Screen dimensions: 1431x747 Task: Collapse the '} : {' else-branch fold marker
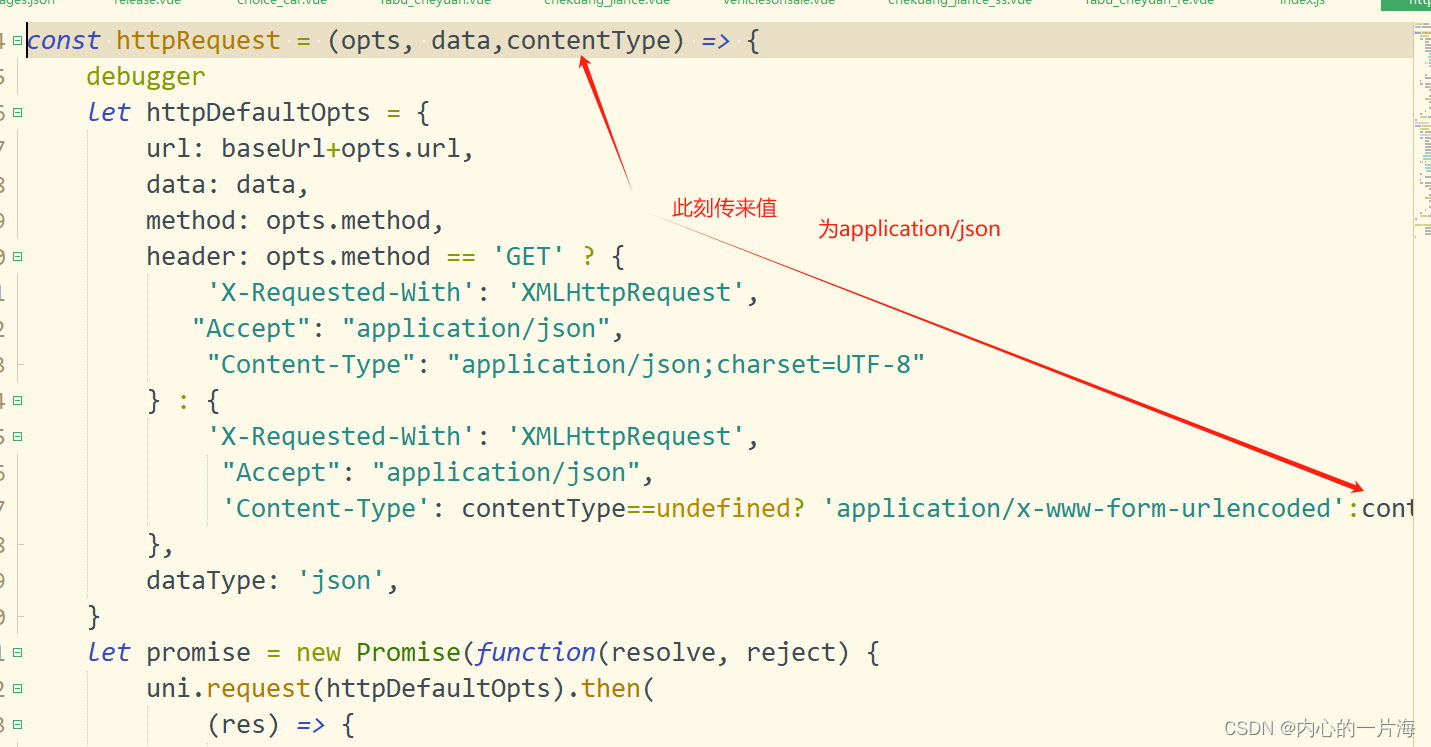point(17,401)
